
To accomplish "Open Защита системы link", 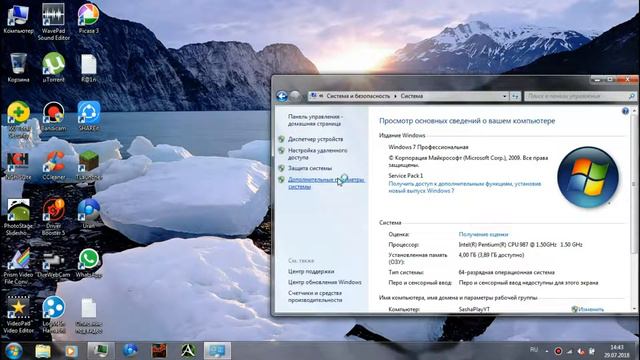I will click(x=310, y=168).
